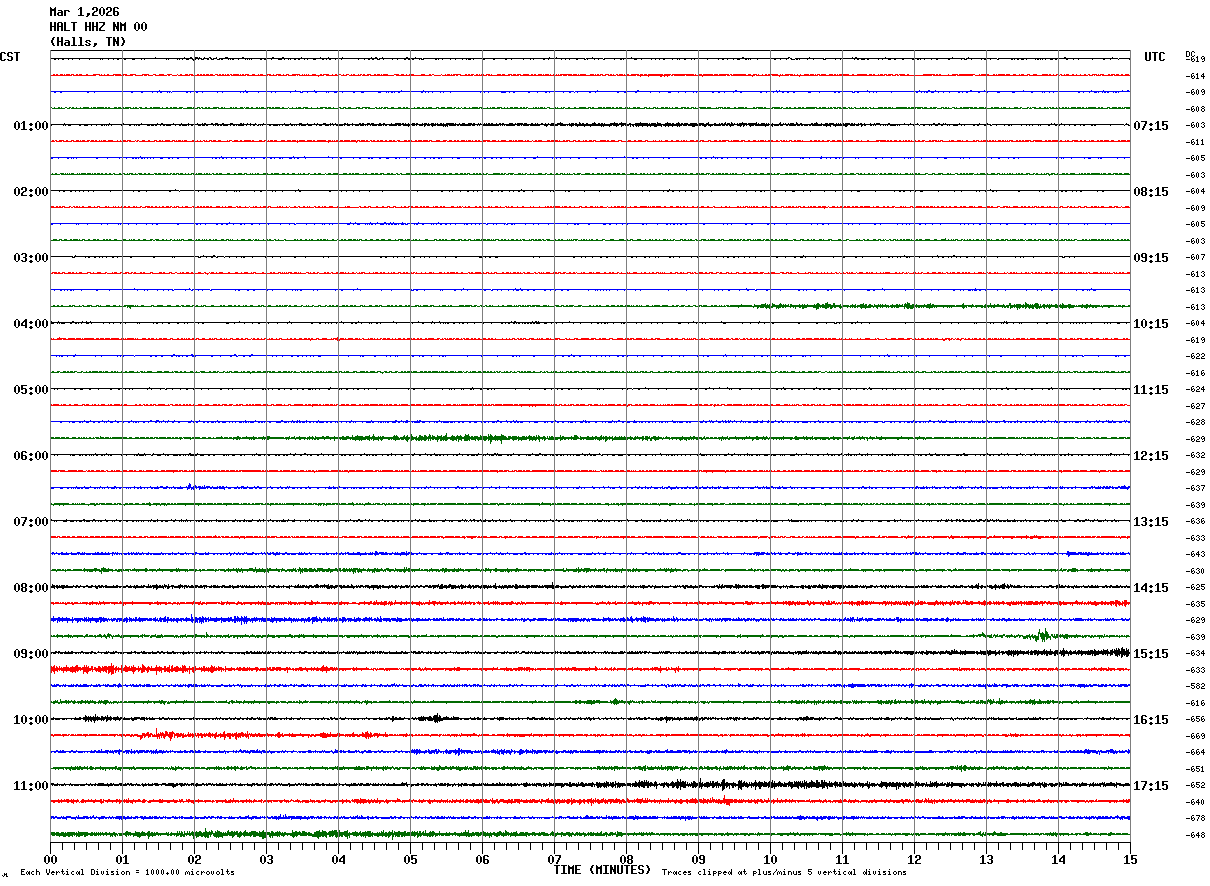This screenshot has width=1210, height=886.
Task: Click the location label '(Halls, TN)'
Action: click(x=88, y=42)
